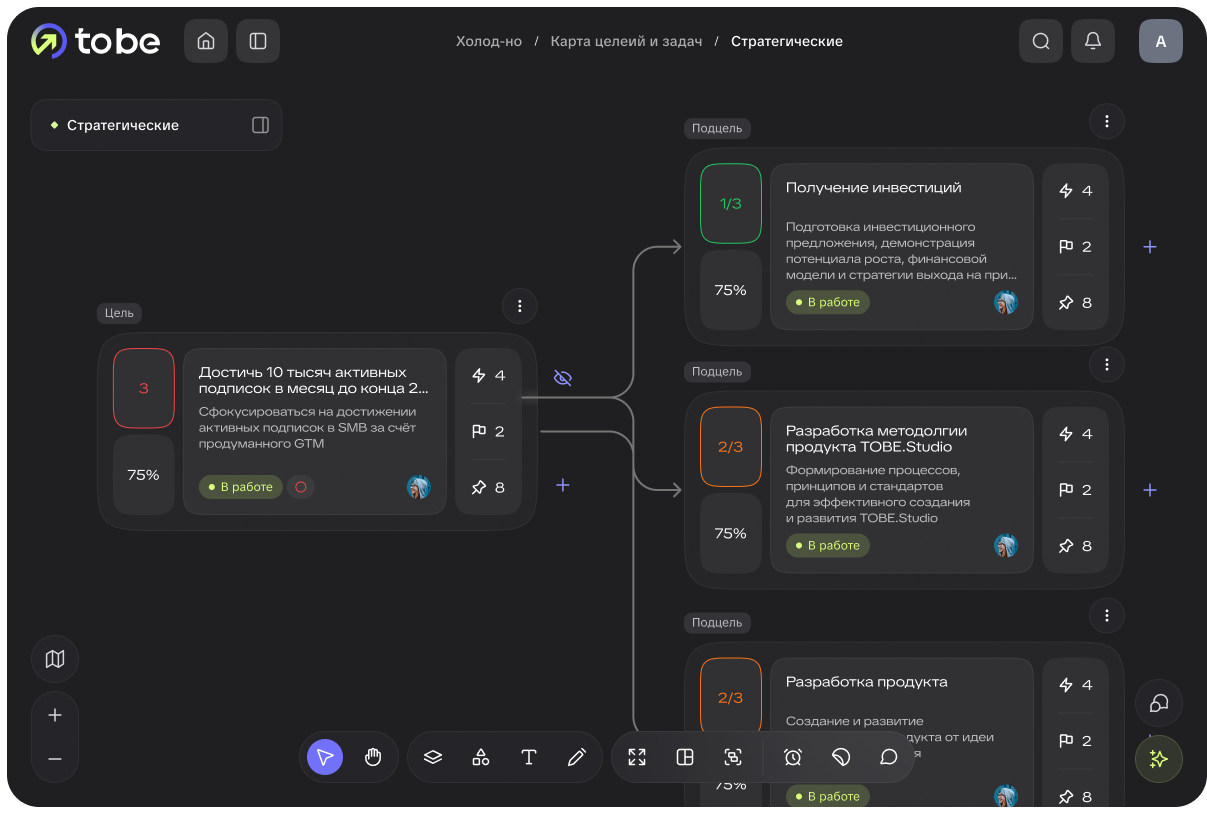The width and height of the screenshot is (1207, 814).
Task: Zoom out with the minus button
Action: coord(55,759)
